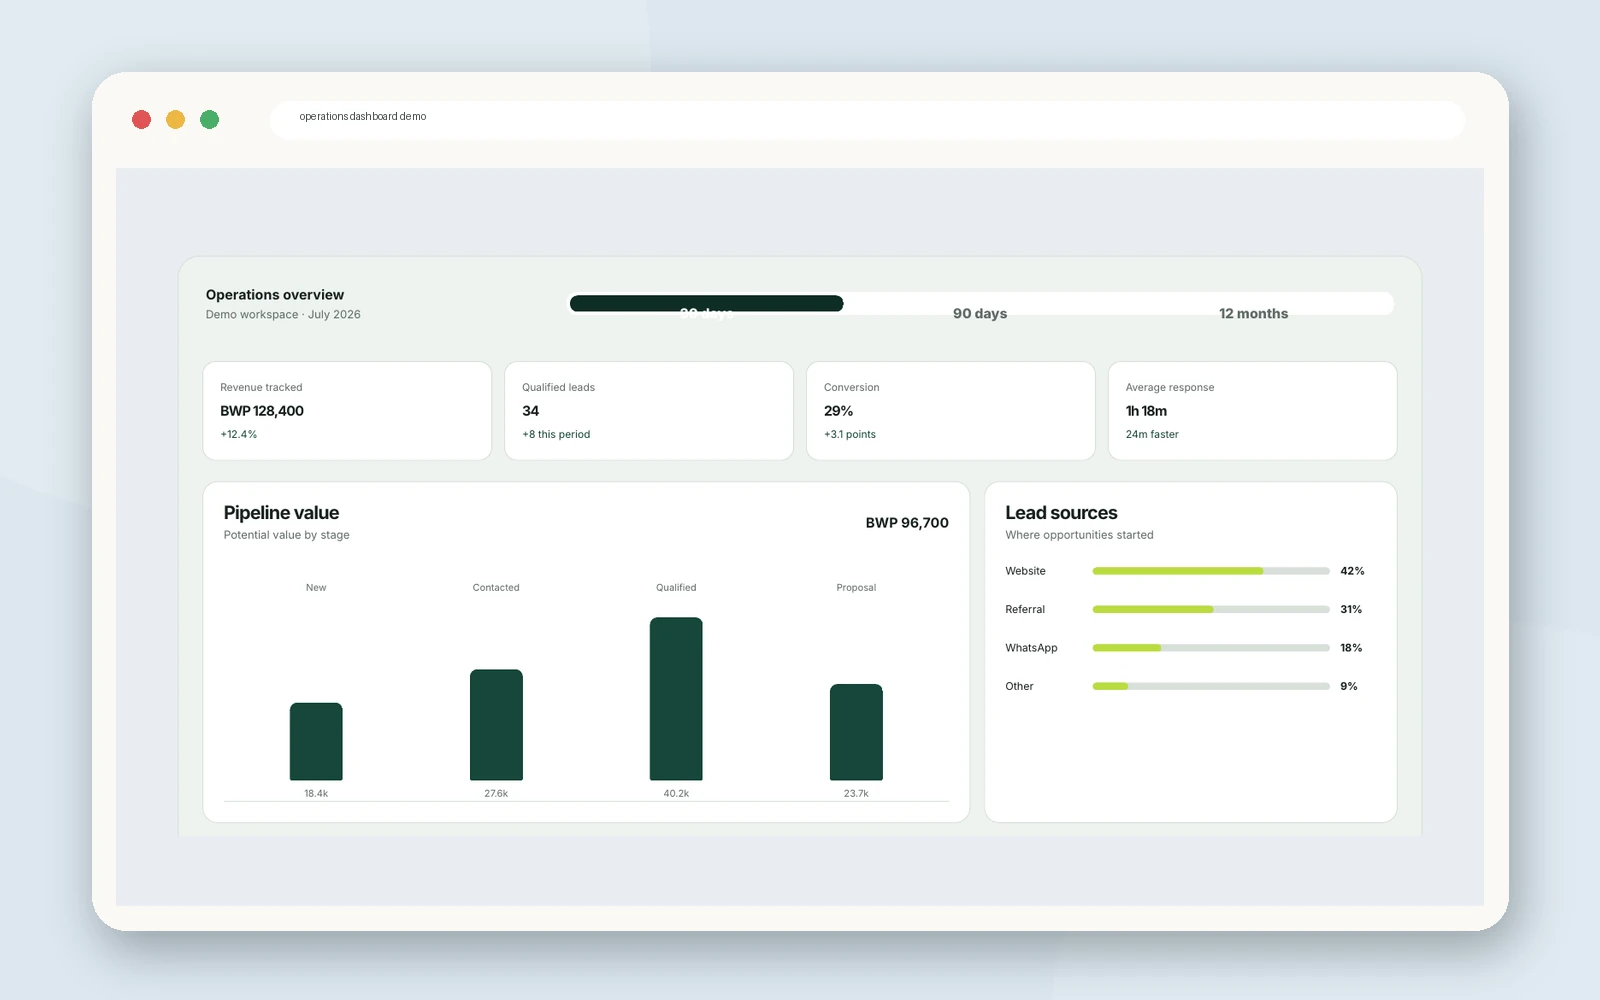Click the Proposal stage bar
1600x1000 pixels.
click(x=856, y=732)
